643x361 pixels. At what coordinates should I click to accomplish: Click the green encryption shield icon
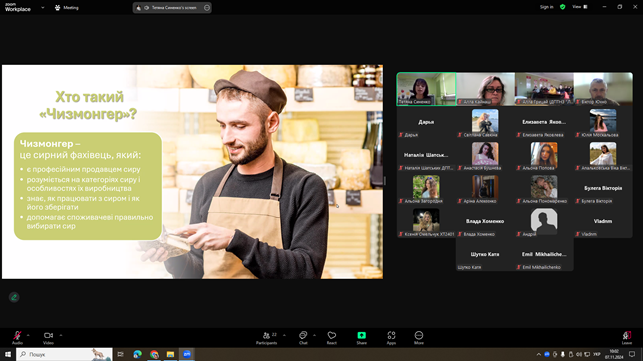pyautogui.click(x=563, y=7)
